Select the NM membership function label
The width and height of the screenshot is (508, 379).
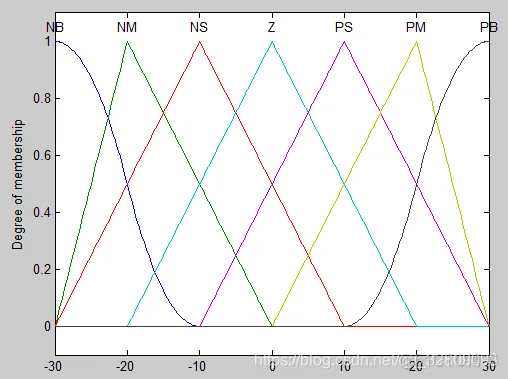(127, 27)
